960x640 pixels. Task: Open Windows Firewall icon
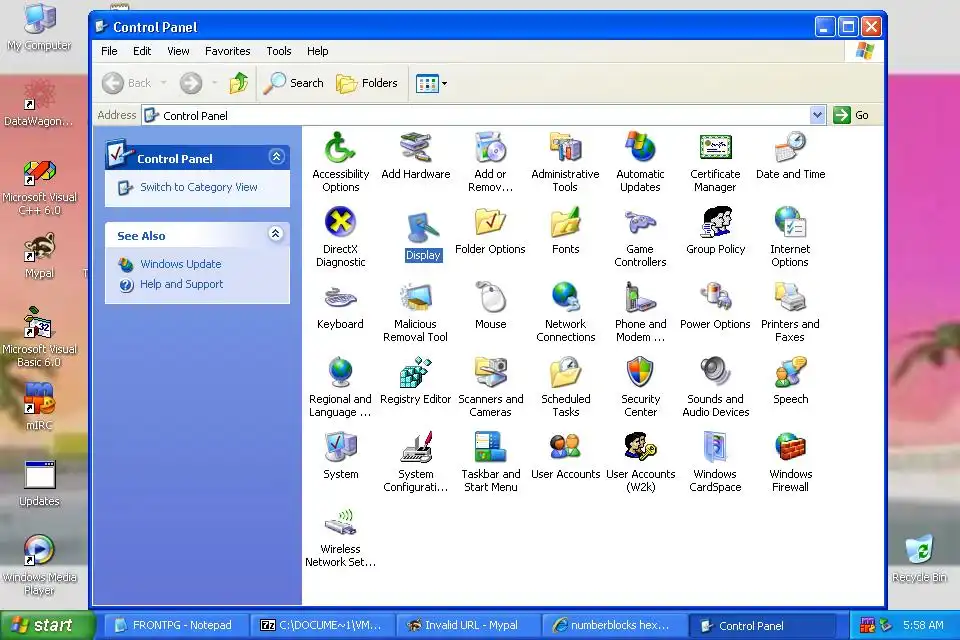point(790,447)
